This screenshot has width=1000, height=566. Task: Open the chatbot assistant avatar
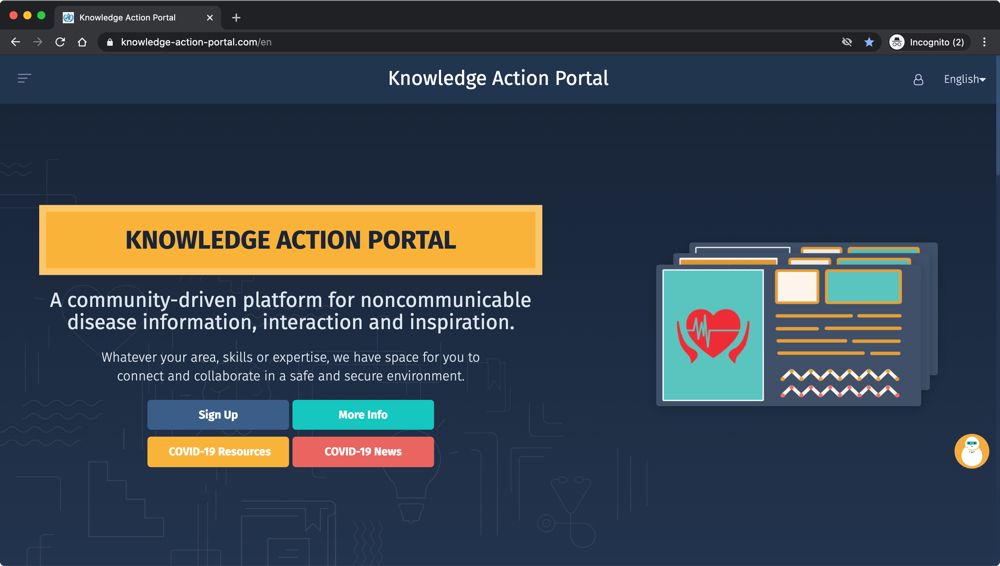pos(971,451)
